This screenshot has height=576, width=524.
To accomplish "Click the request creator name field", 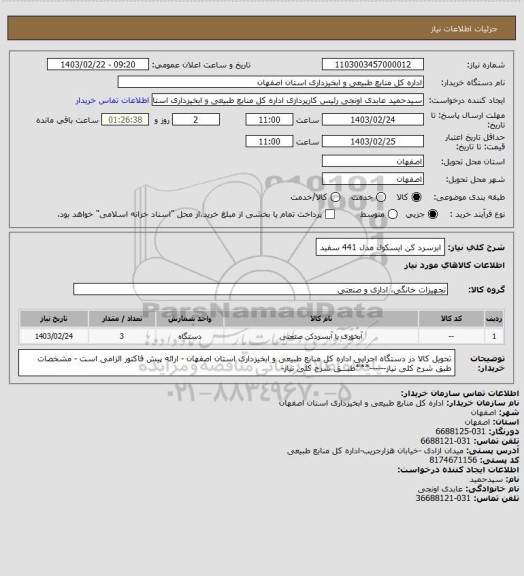I will click(x=288, y=100).
